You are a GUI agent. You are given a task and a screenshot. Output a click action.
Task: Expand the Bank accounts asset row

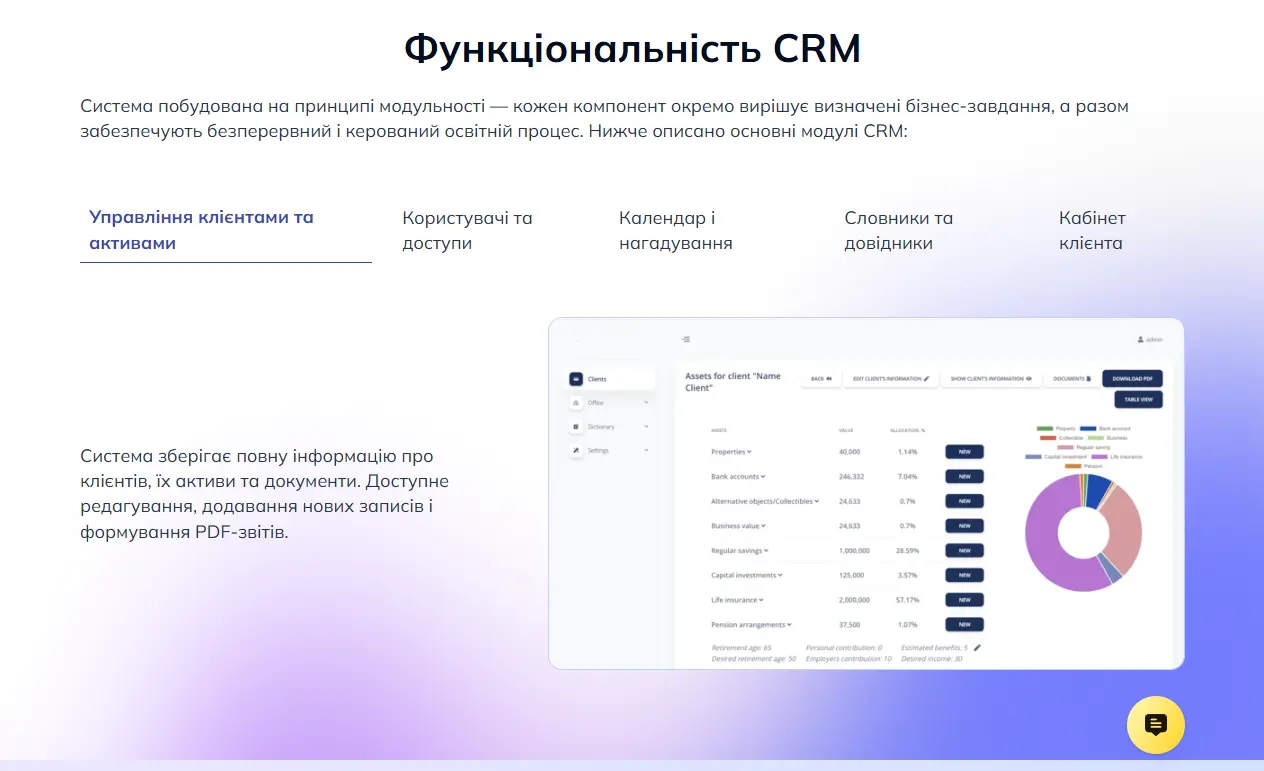point(762,477)
